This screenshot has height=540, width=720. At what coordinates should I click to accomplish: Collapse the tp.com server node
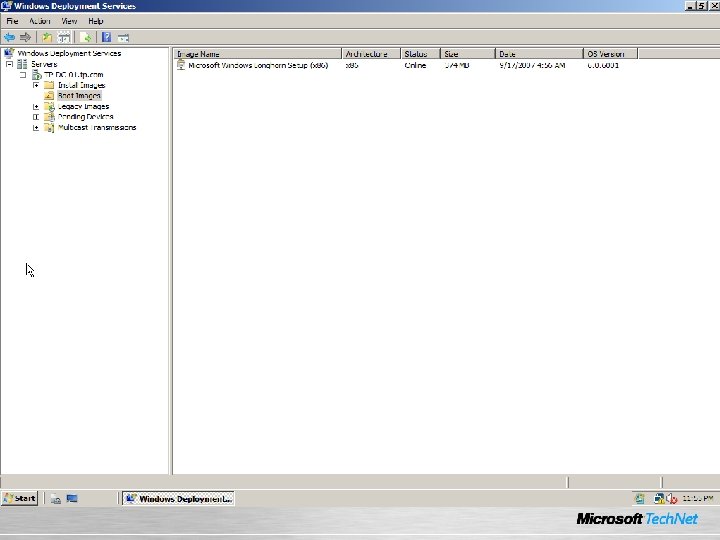click(23, 75)
